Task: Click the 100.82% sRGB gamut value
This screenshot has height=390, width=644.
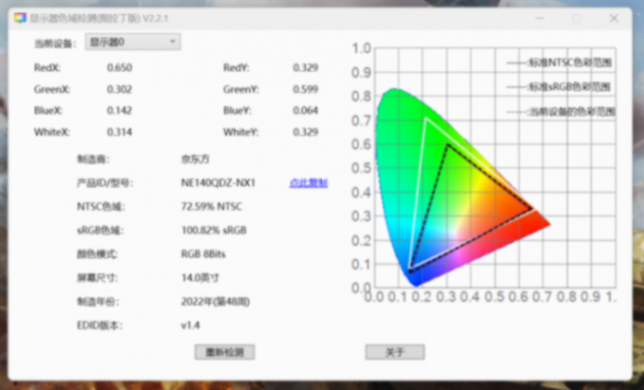Action: [x=214, y=230]
